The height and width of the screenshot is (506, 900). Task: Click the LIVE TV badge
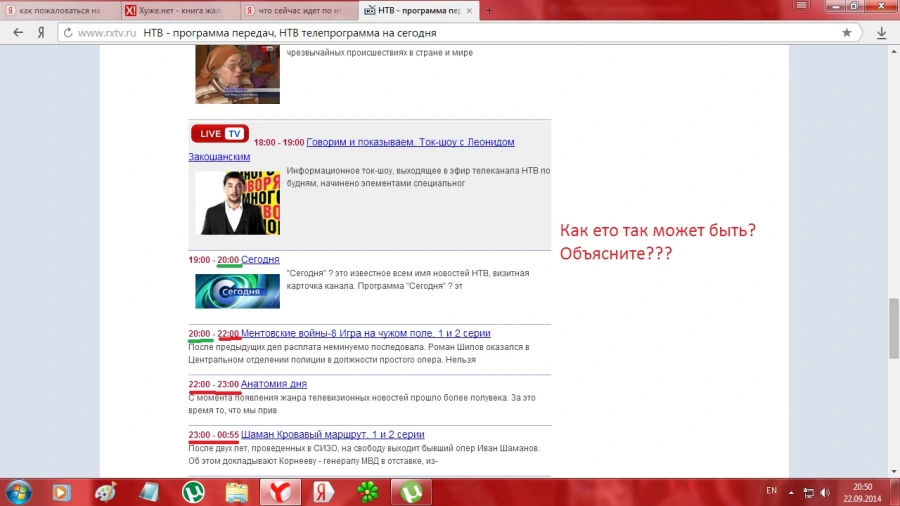(x=220, y=134)
